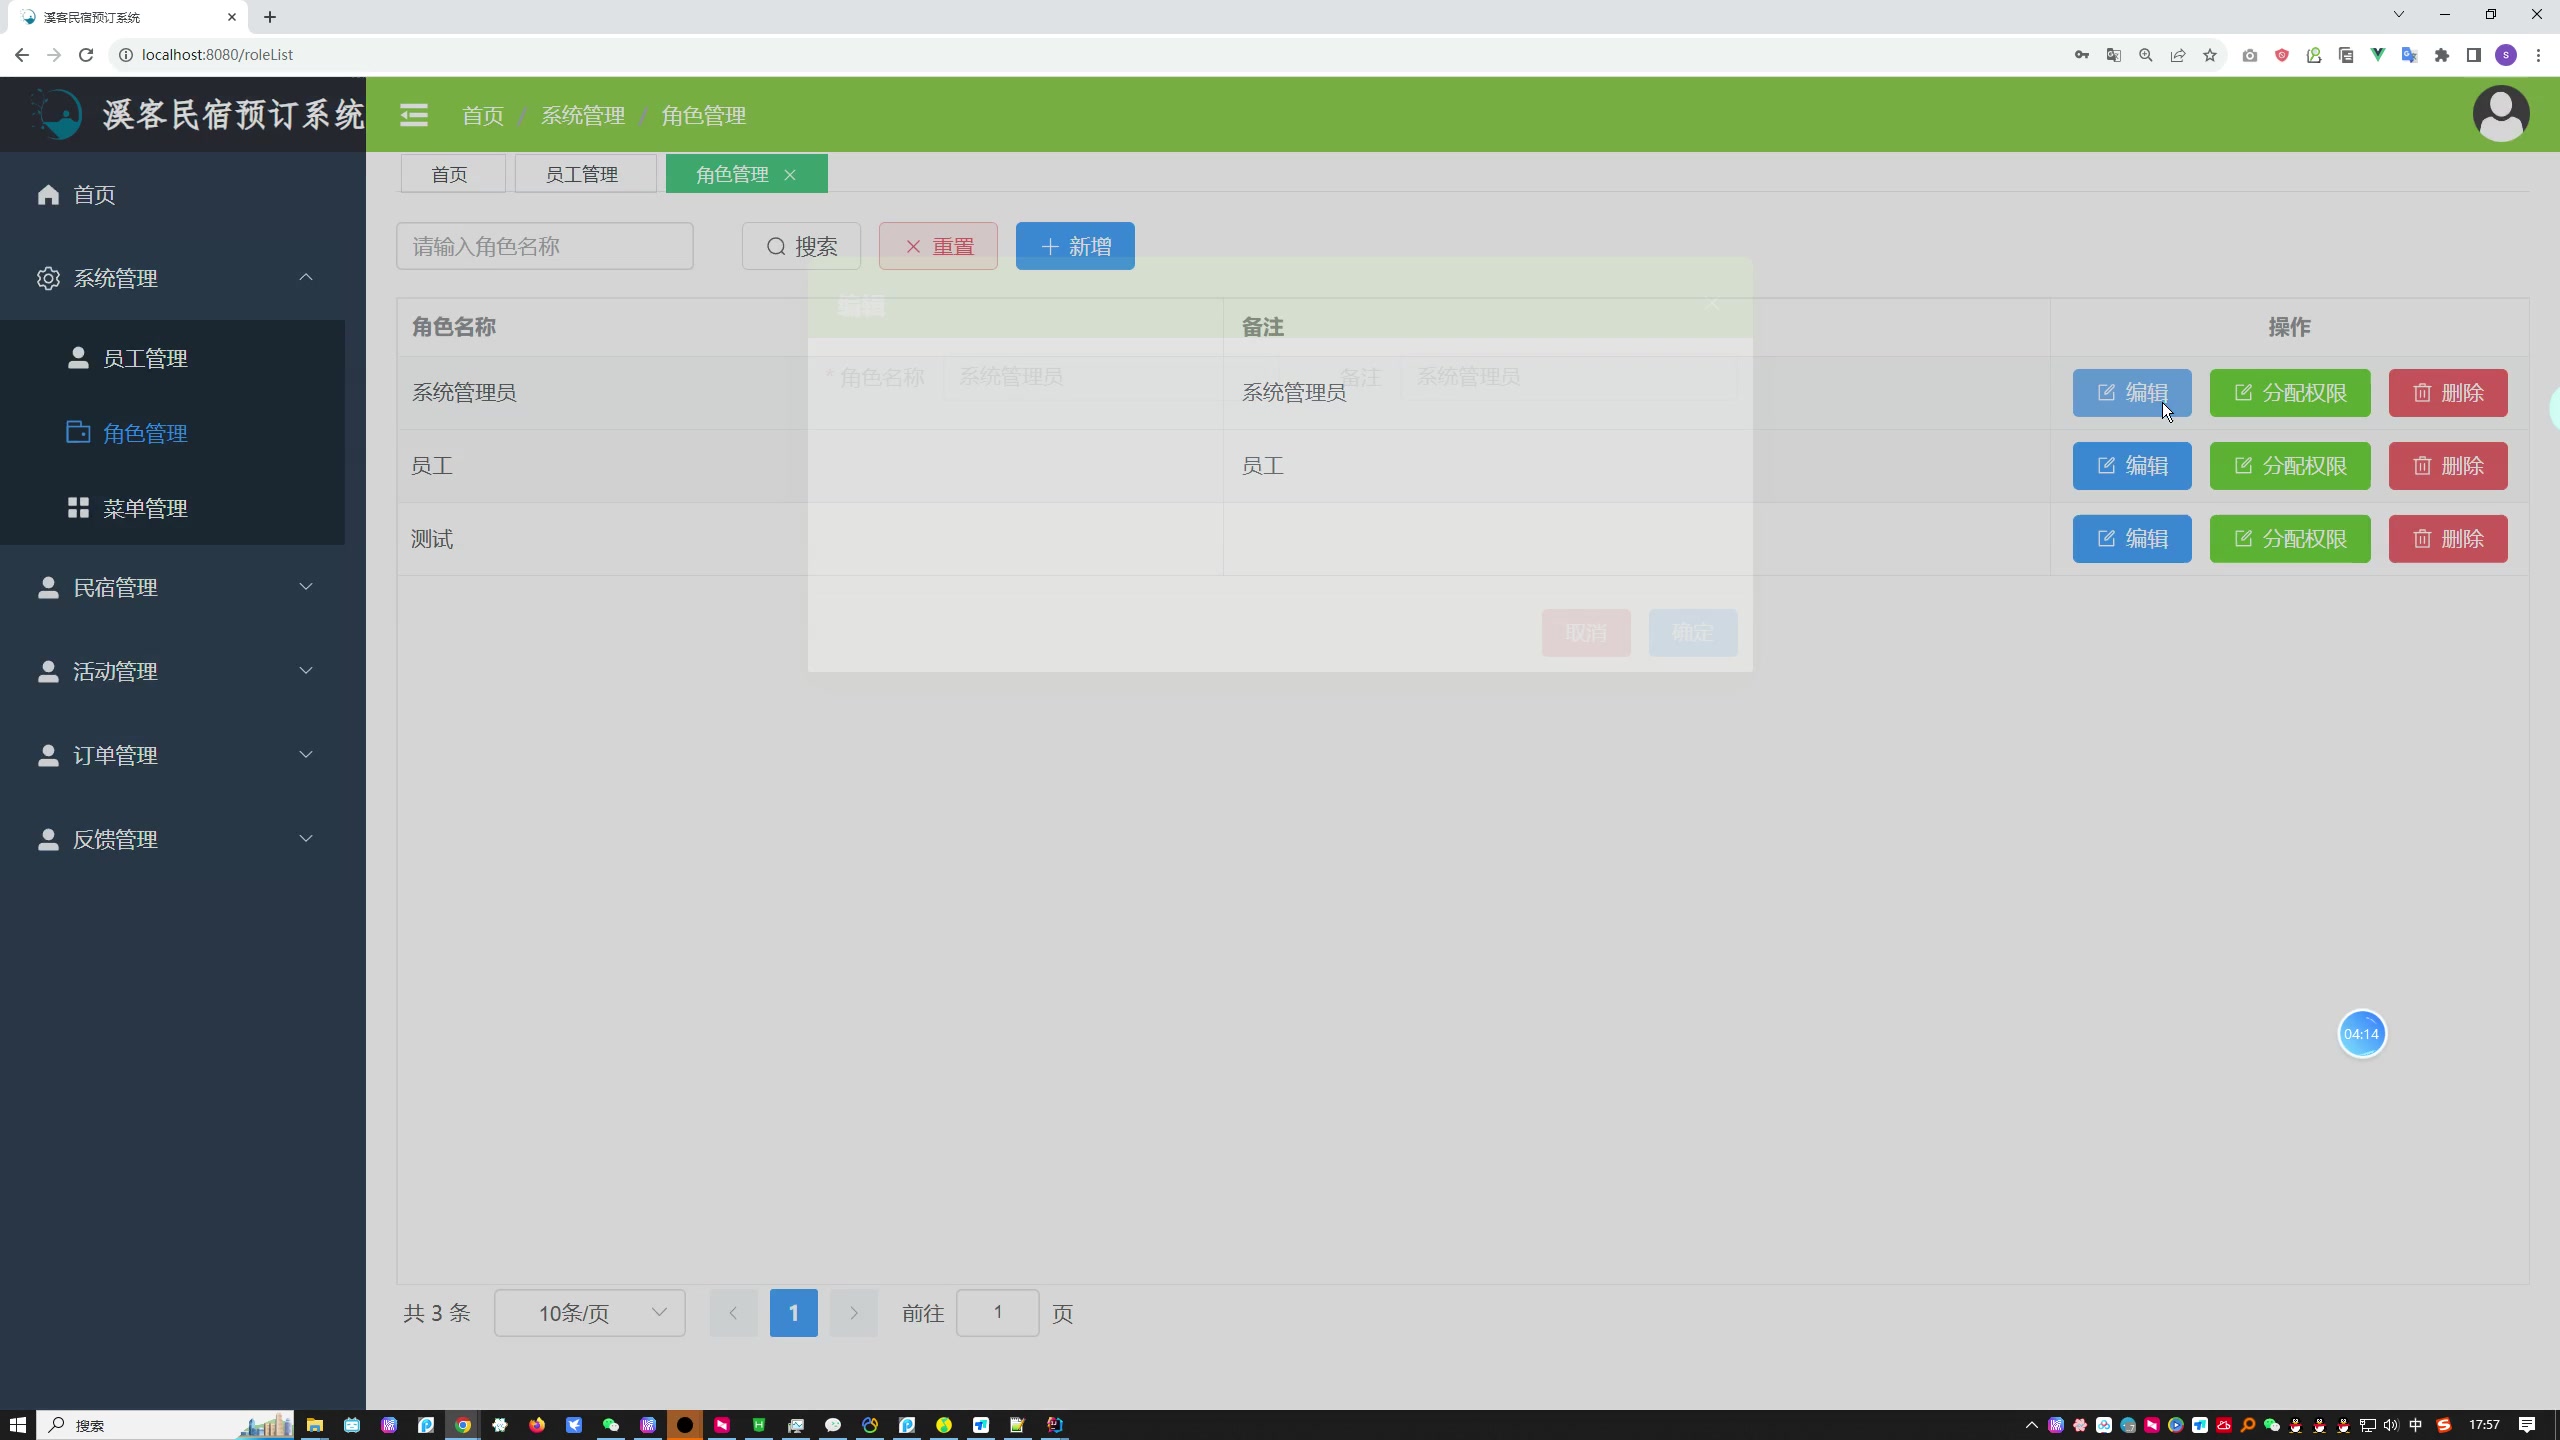Viewport: 2560px width, 1440px height.
Task: Close the 角色管理 tab
Action: (790, 175)
